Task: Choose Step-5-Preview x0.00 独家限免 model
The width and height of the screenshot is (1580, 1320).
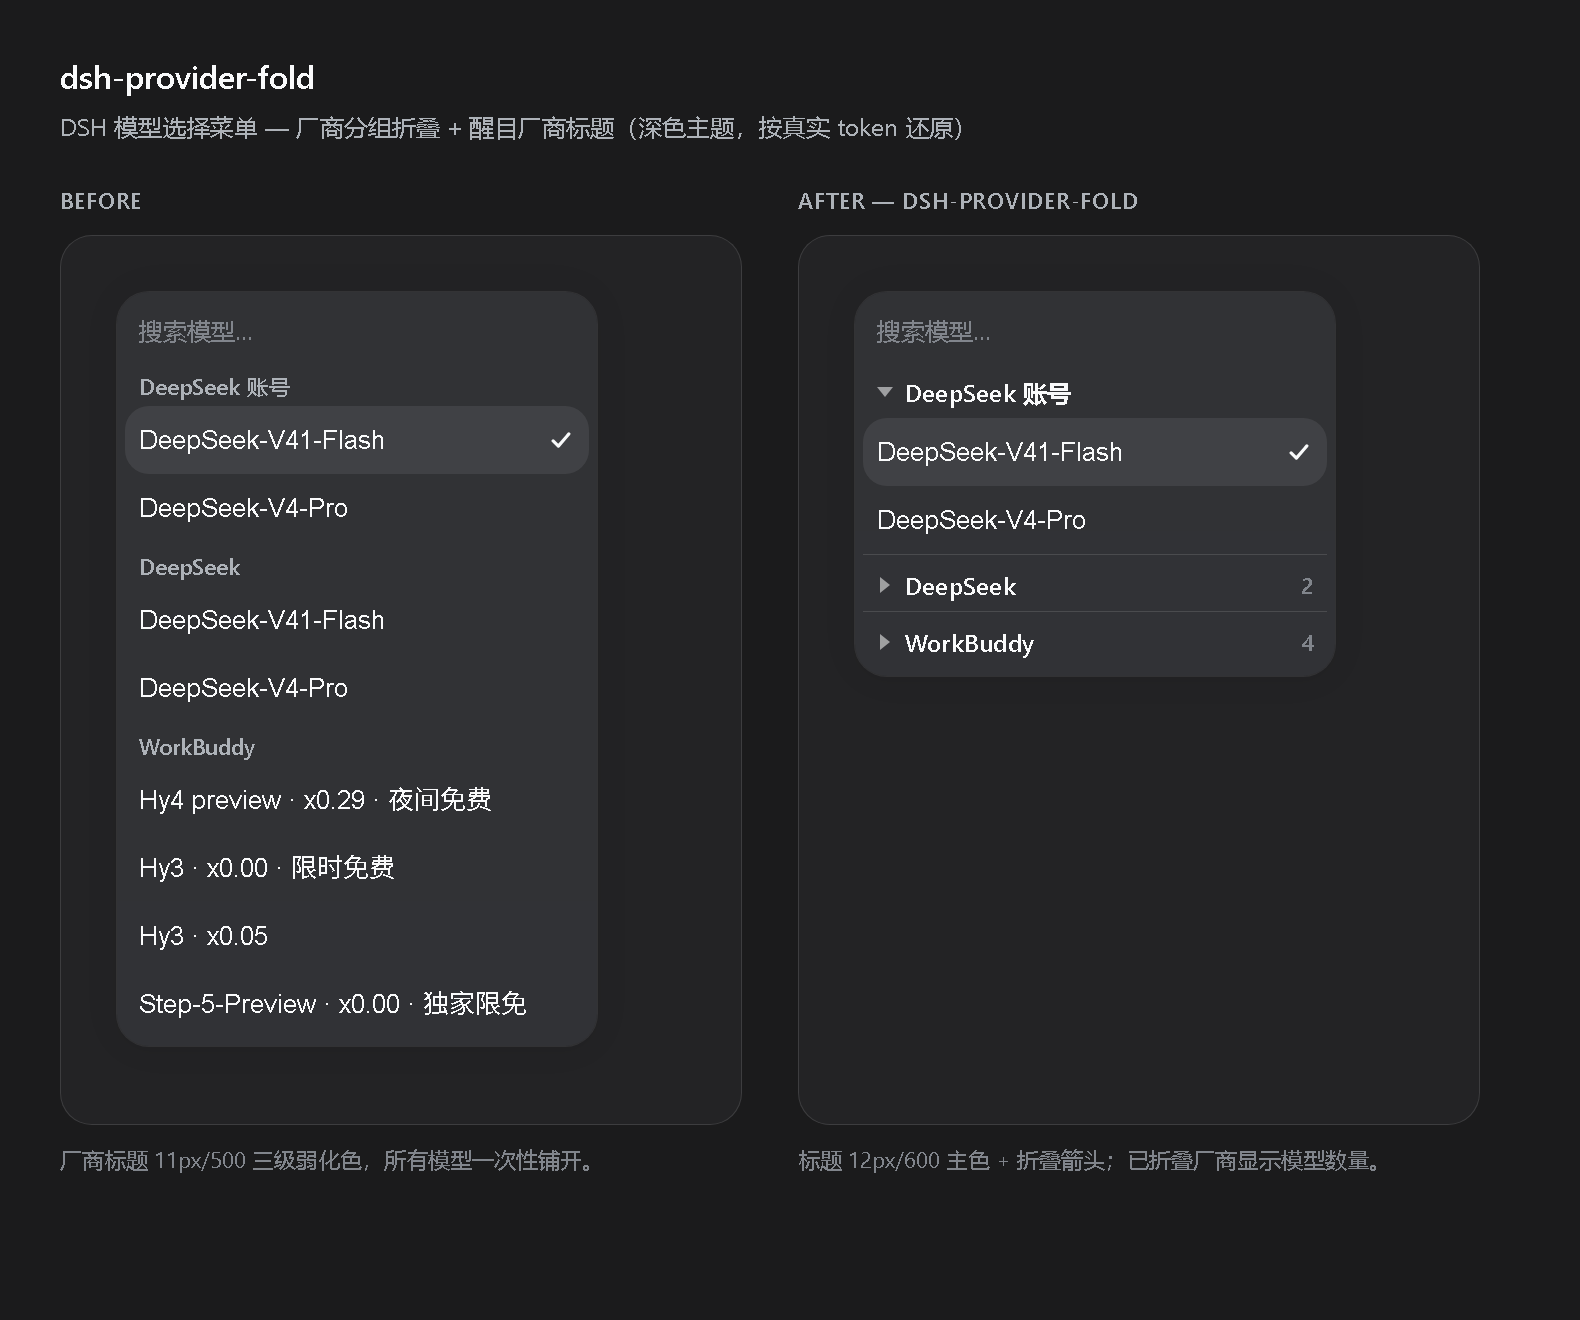Action: 357,1004
